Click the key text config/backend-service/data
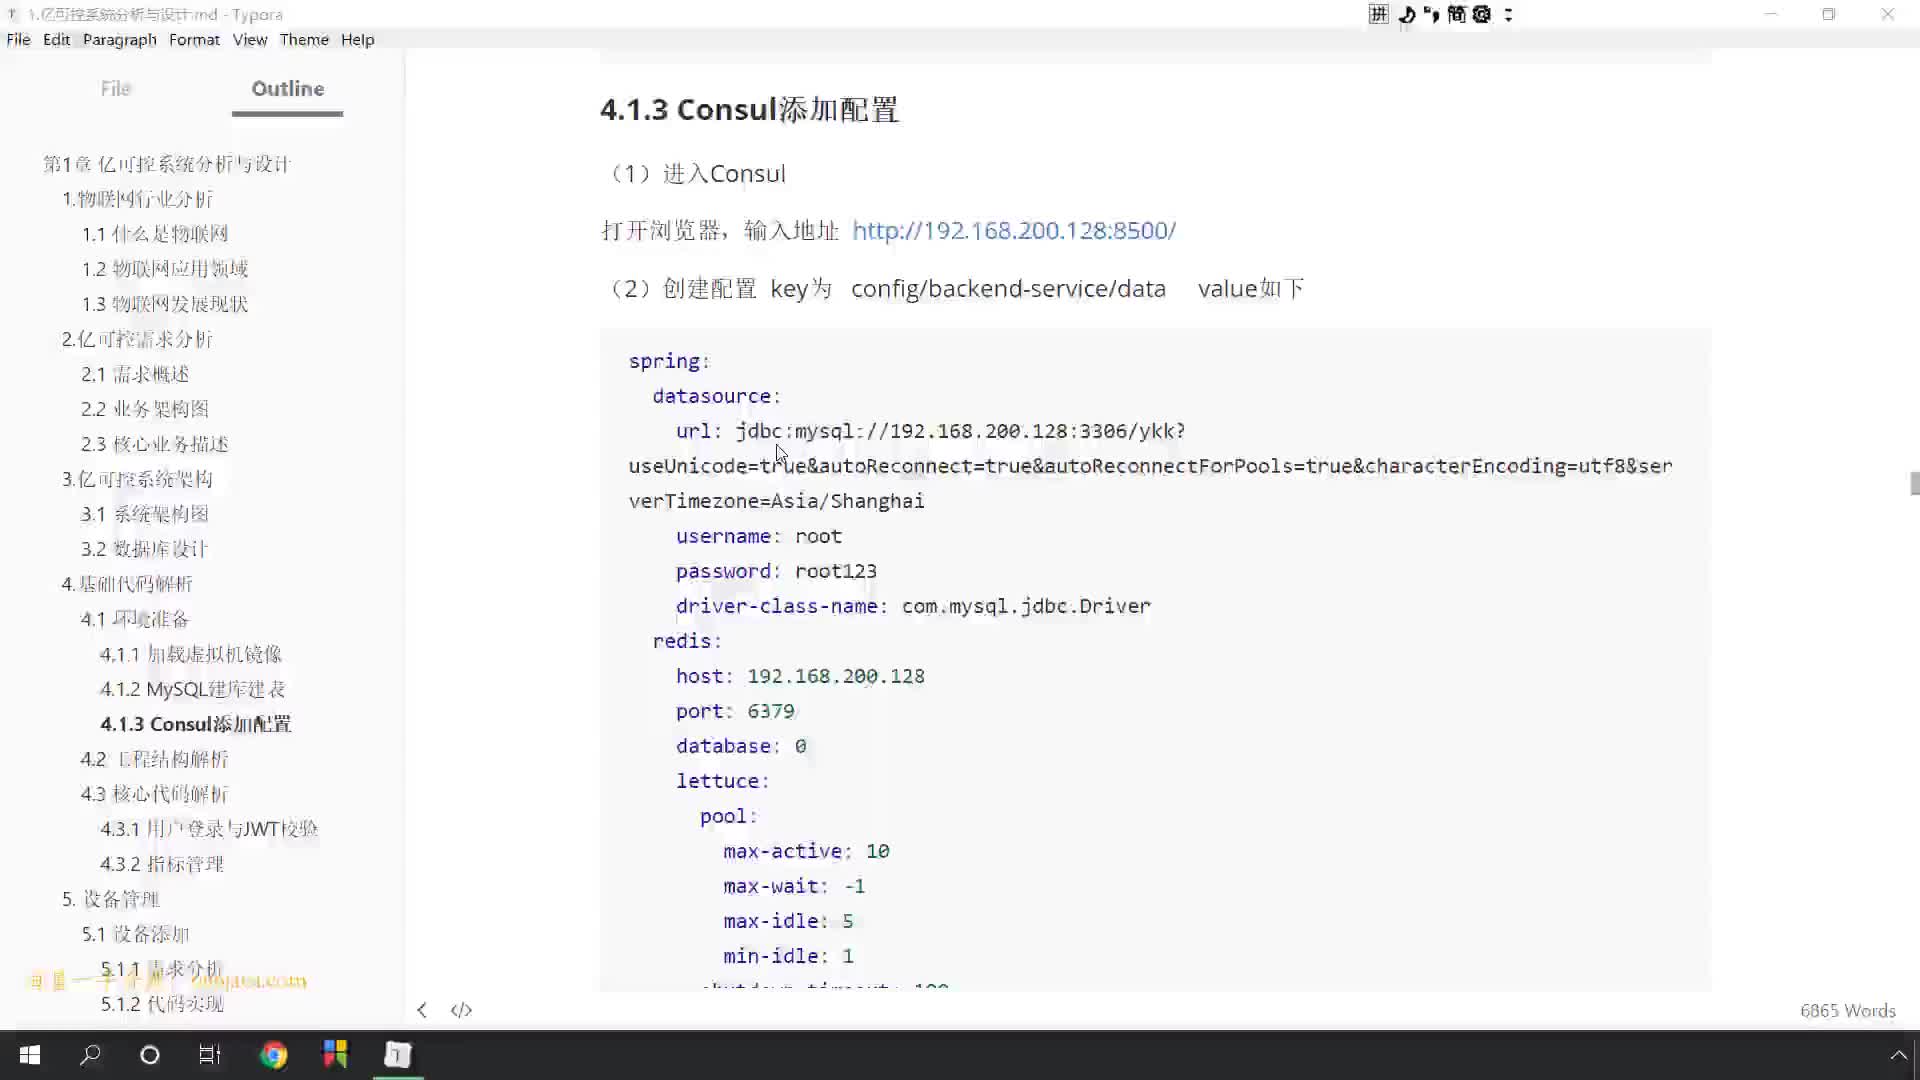This screenshot has width=1920, height=1080. [x=1008, y=289]
